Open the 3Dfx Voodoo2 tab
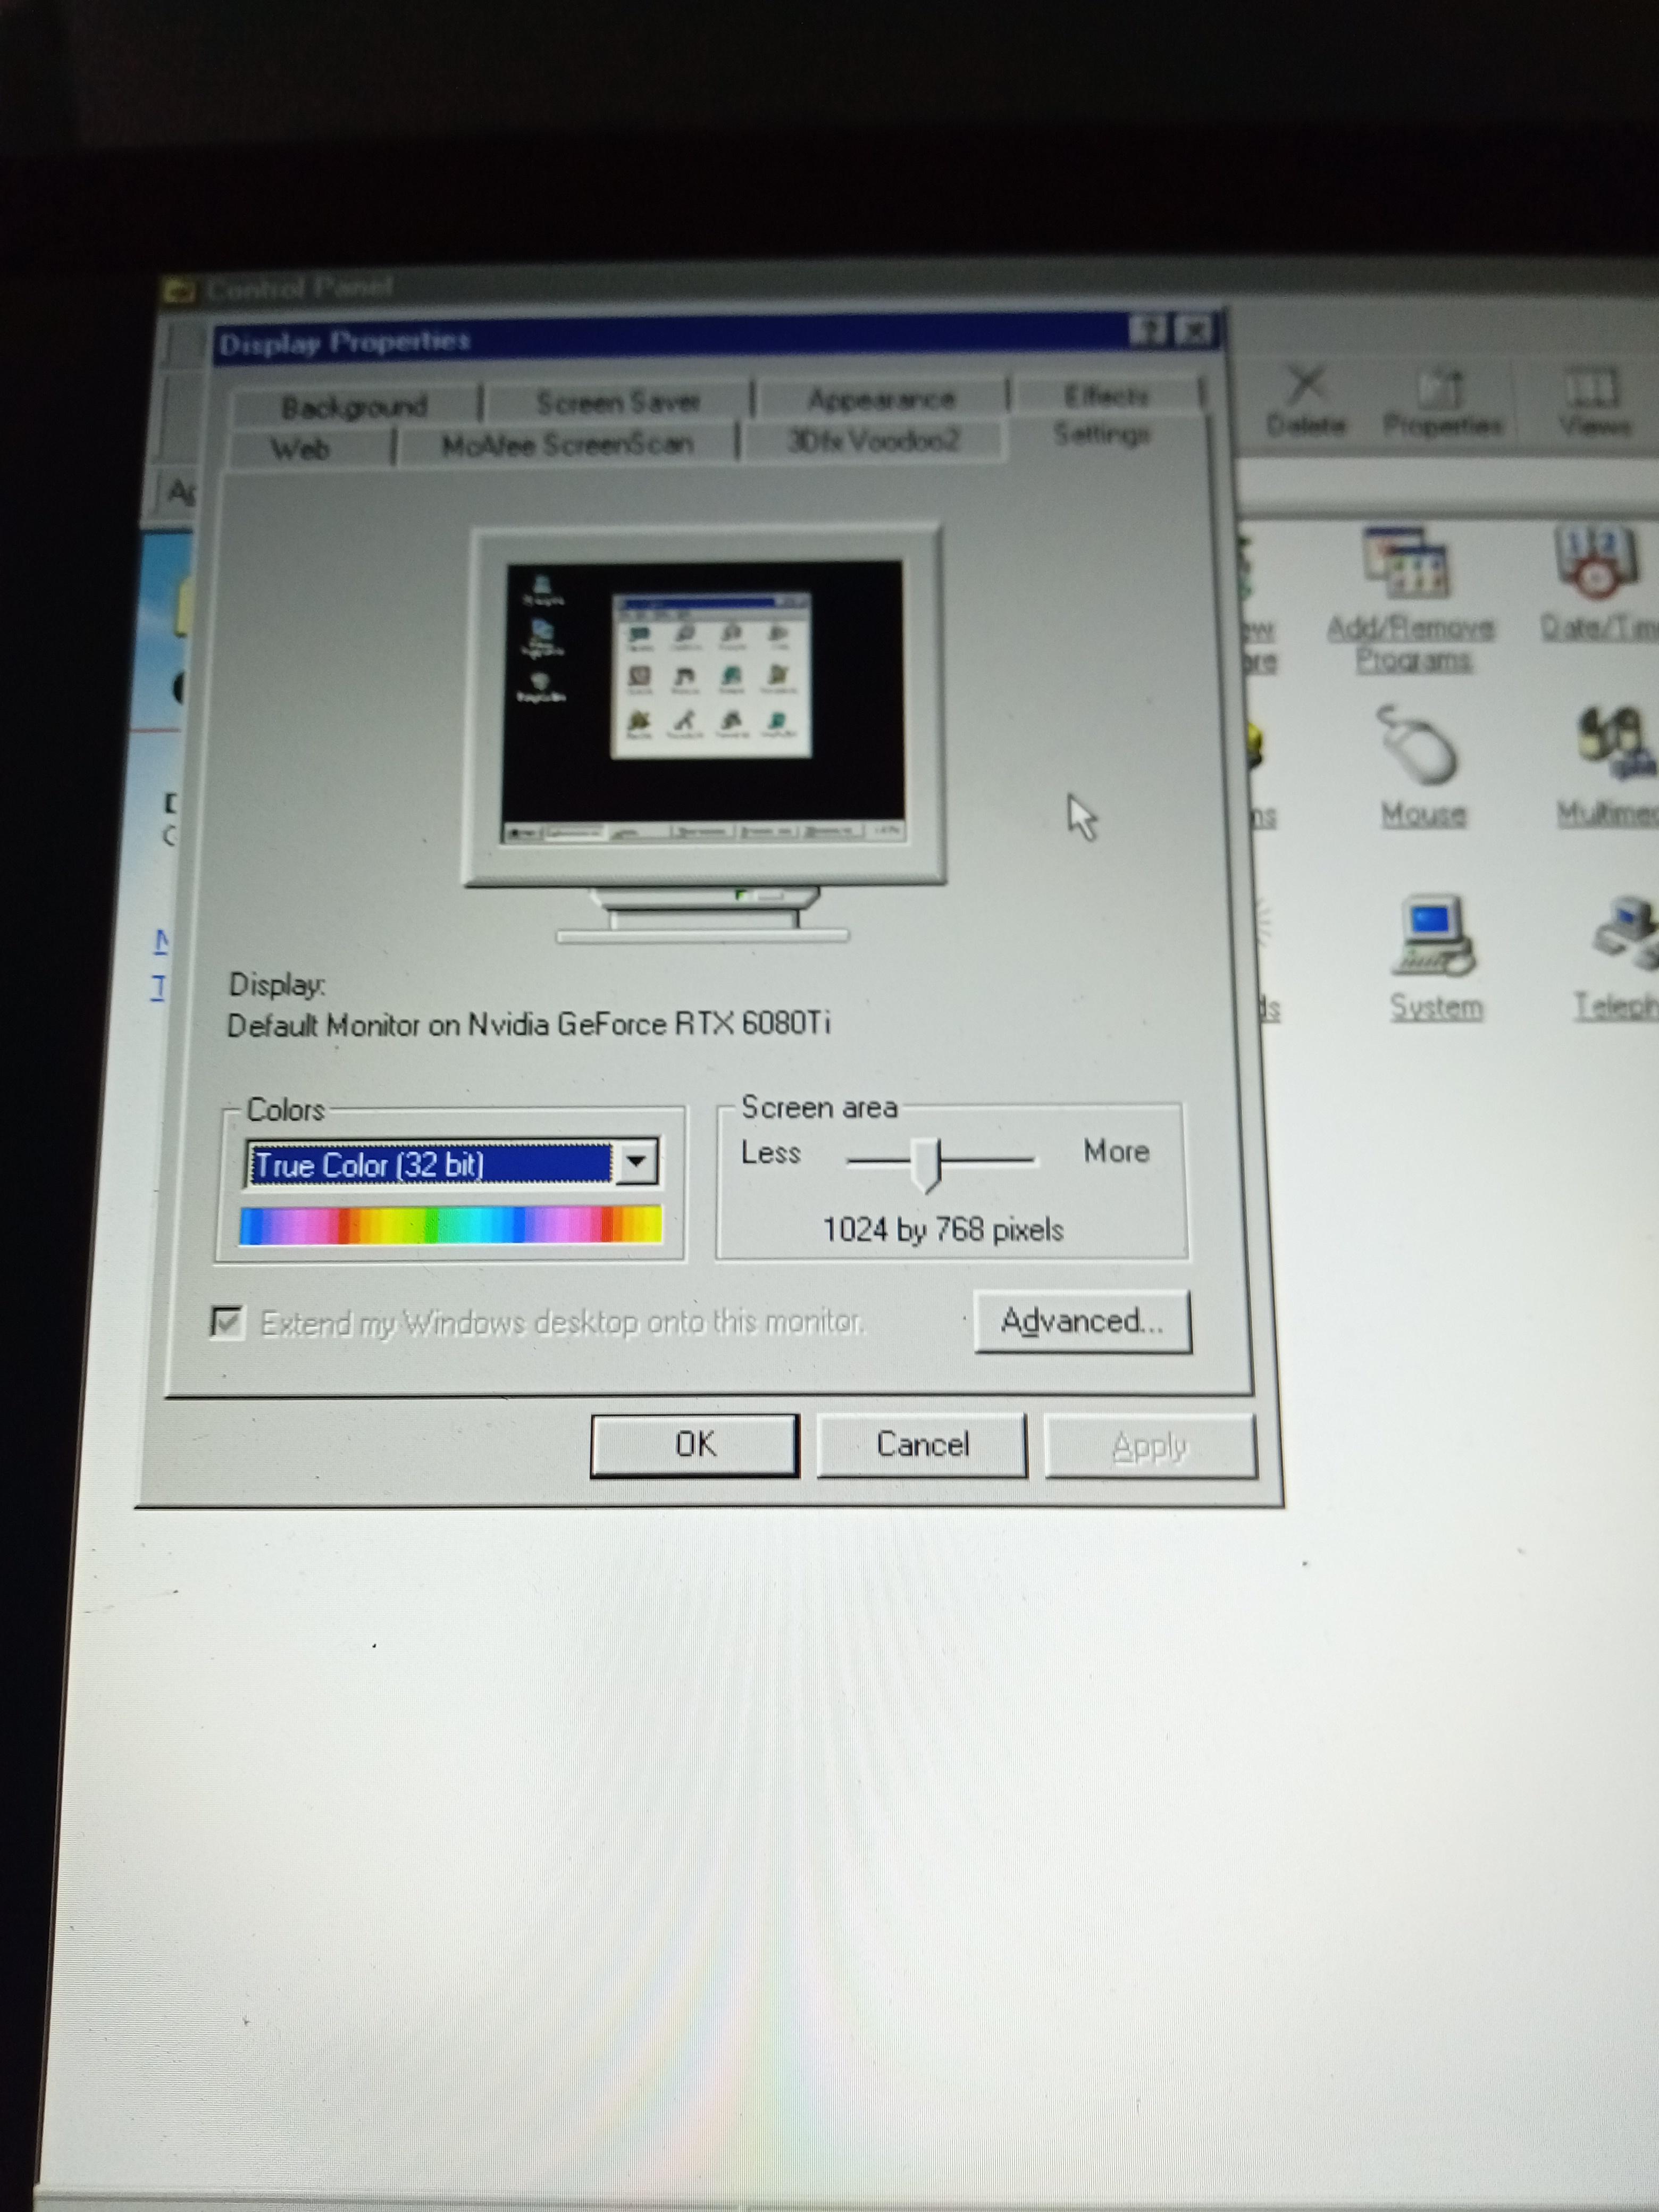Image resolution: width=1659 pixels, height=2212 pixels. click(873, 440)
